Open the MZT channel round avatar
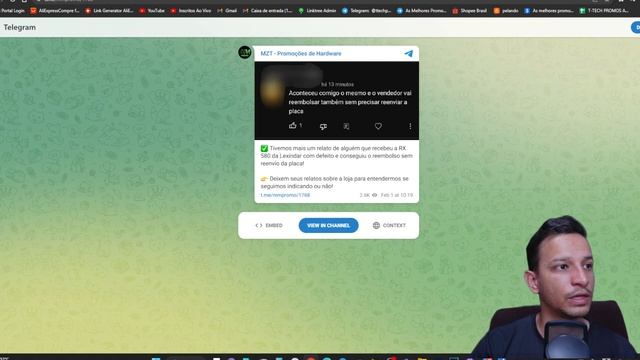This screenshot has width=640, height=360. [245, 53]
